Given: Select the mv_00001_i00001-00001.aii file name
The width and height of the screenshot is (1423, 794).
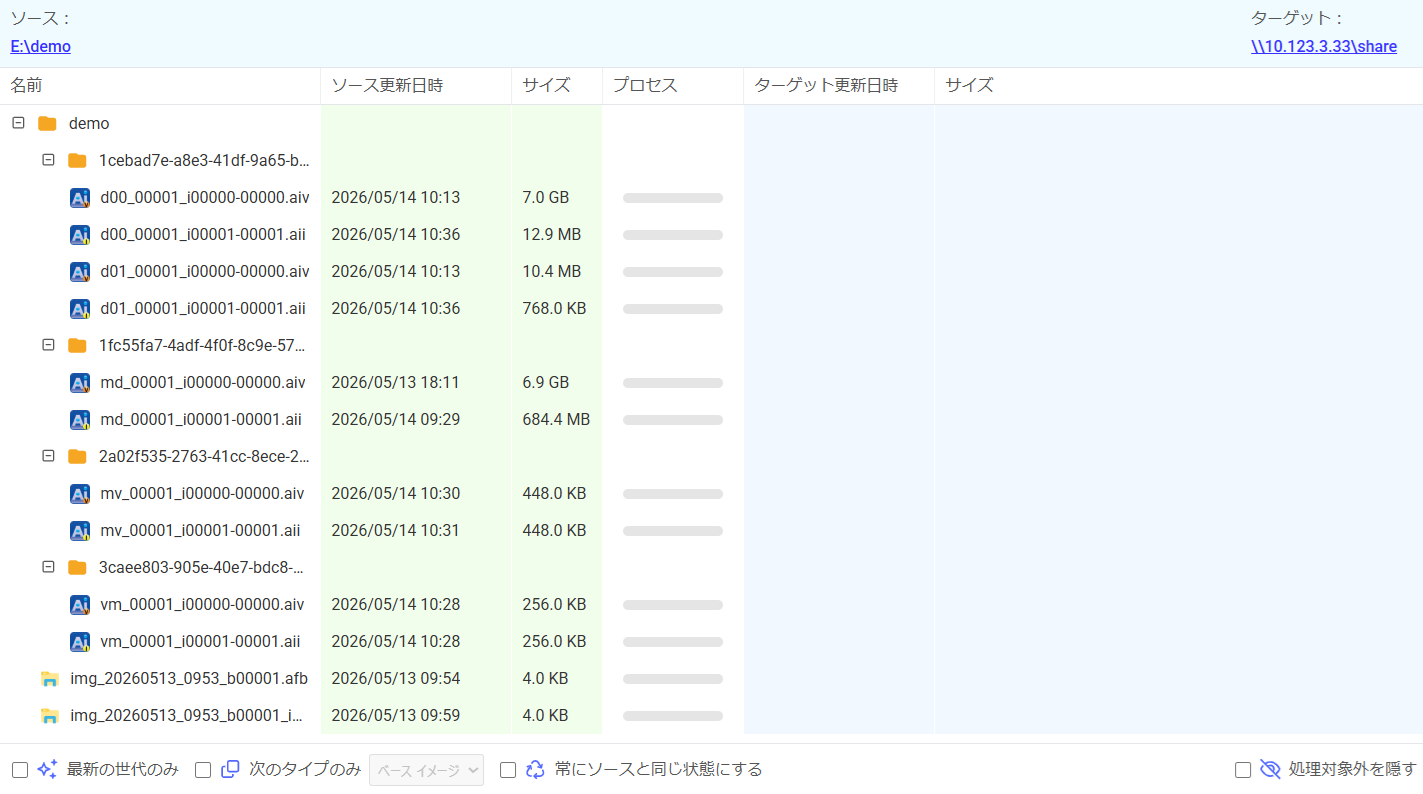Looking at the screenshot, I should pos(200,531).
